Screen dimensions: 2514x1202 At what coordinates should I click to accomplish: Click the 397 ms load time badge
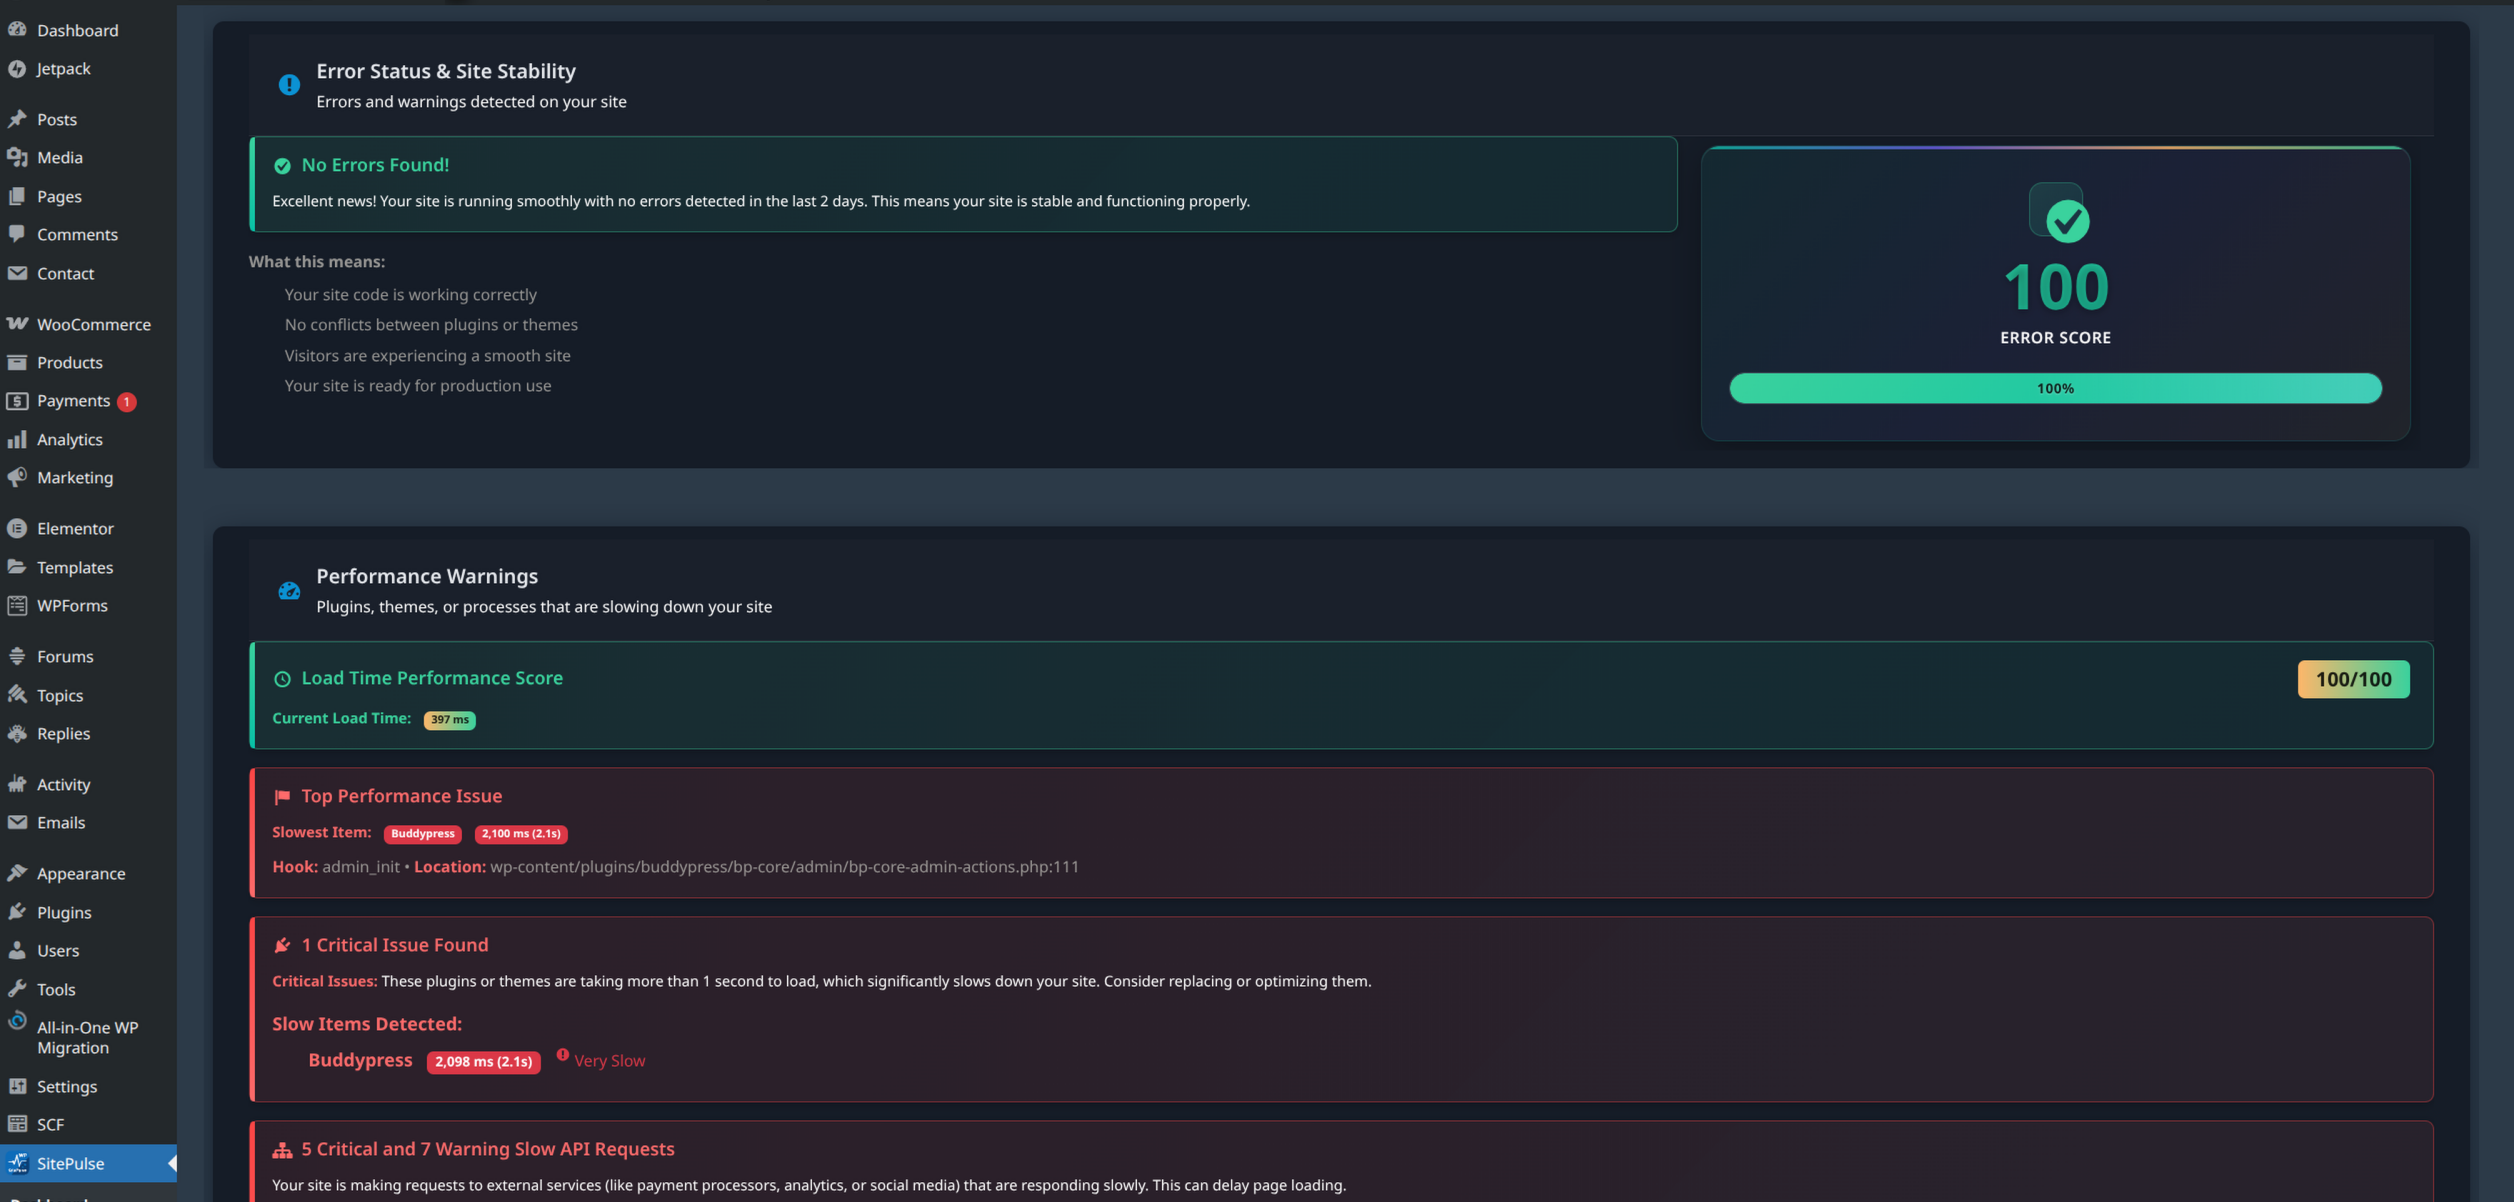[449, 719]
